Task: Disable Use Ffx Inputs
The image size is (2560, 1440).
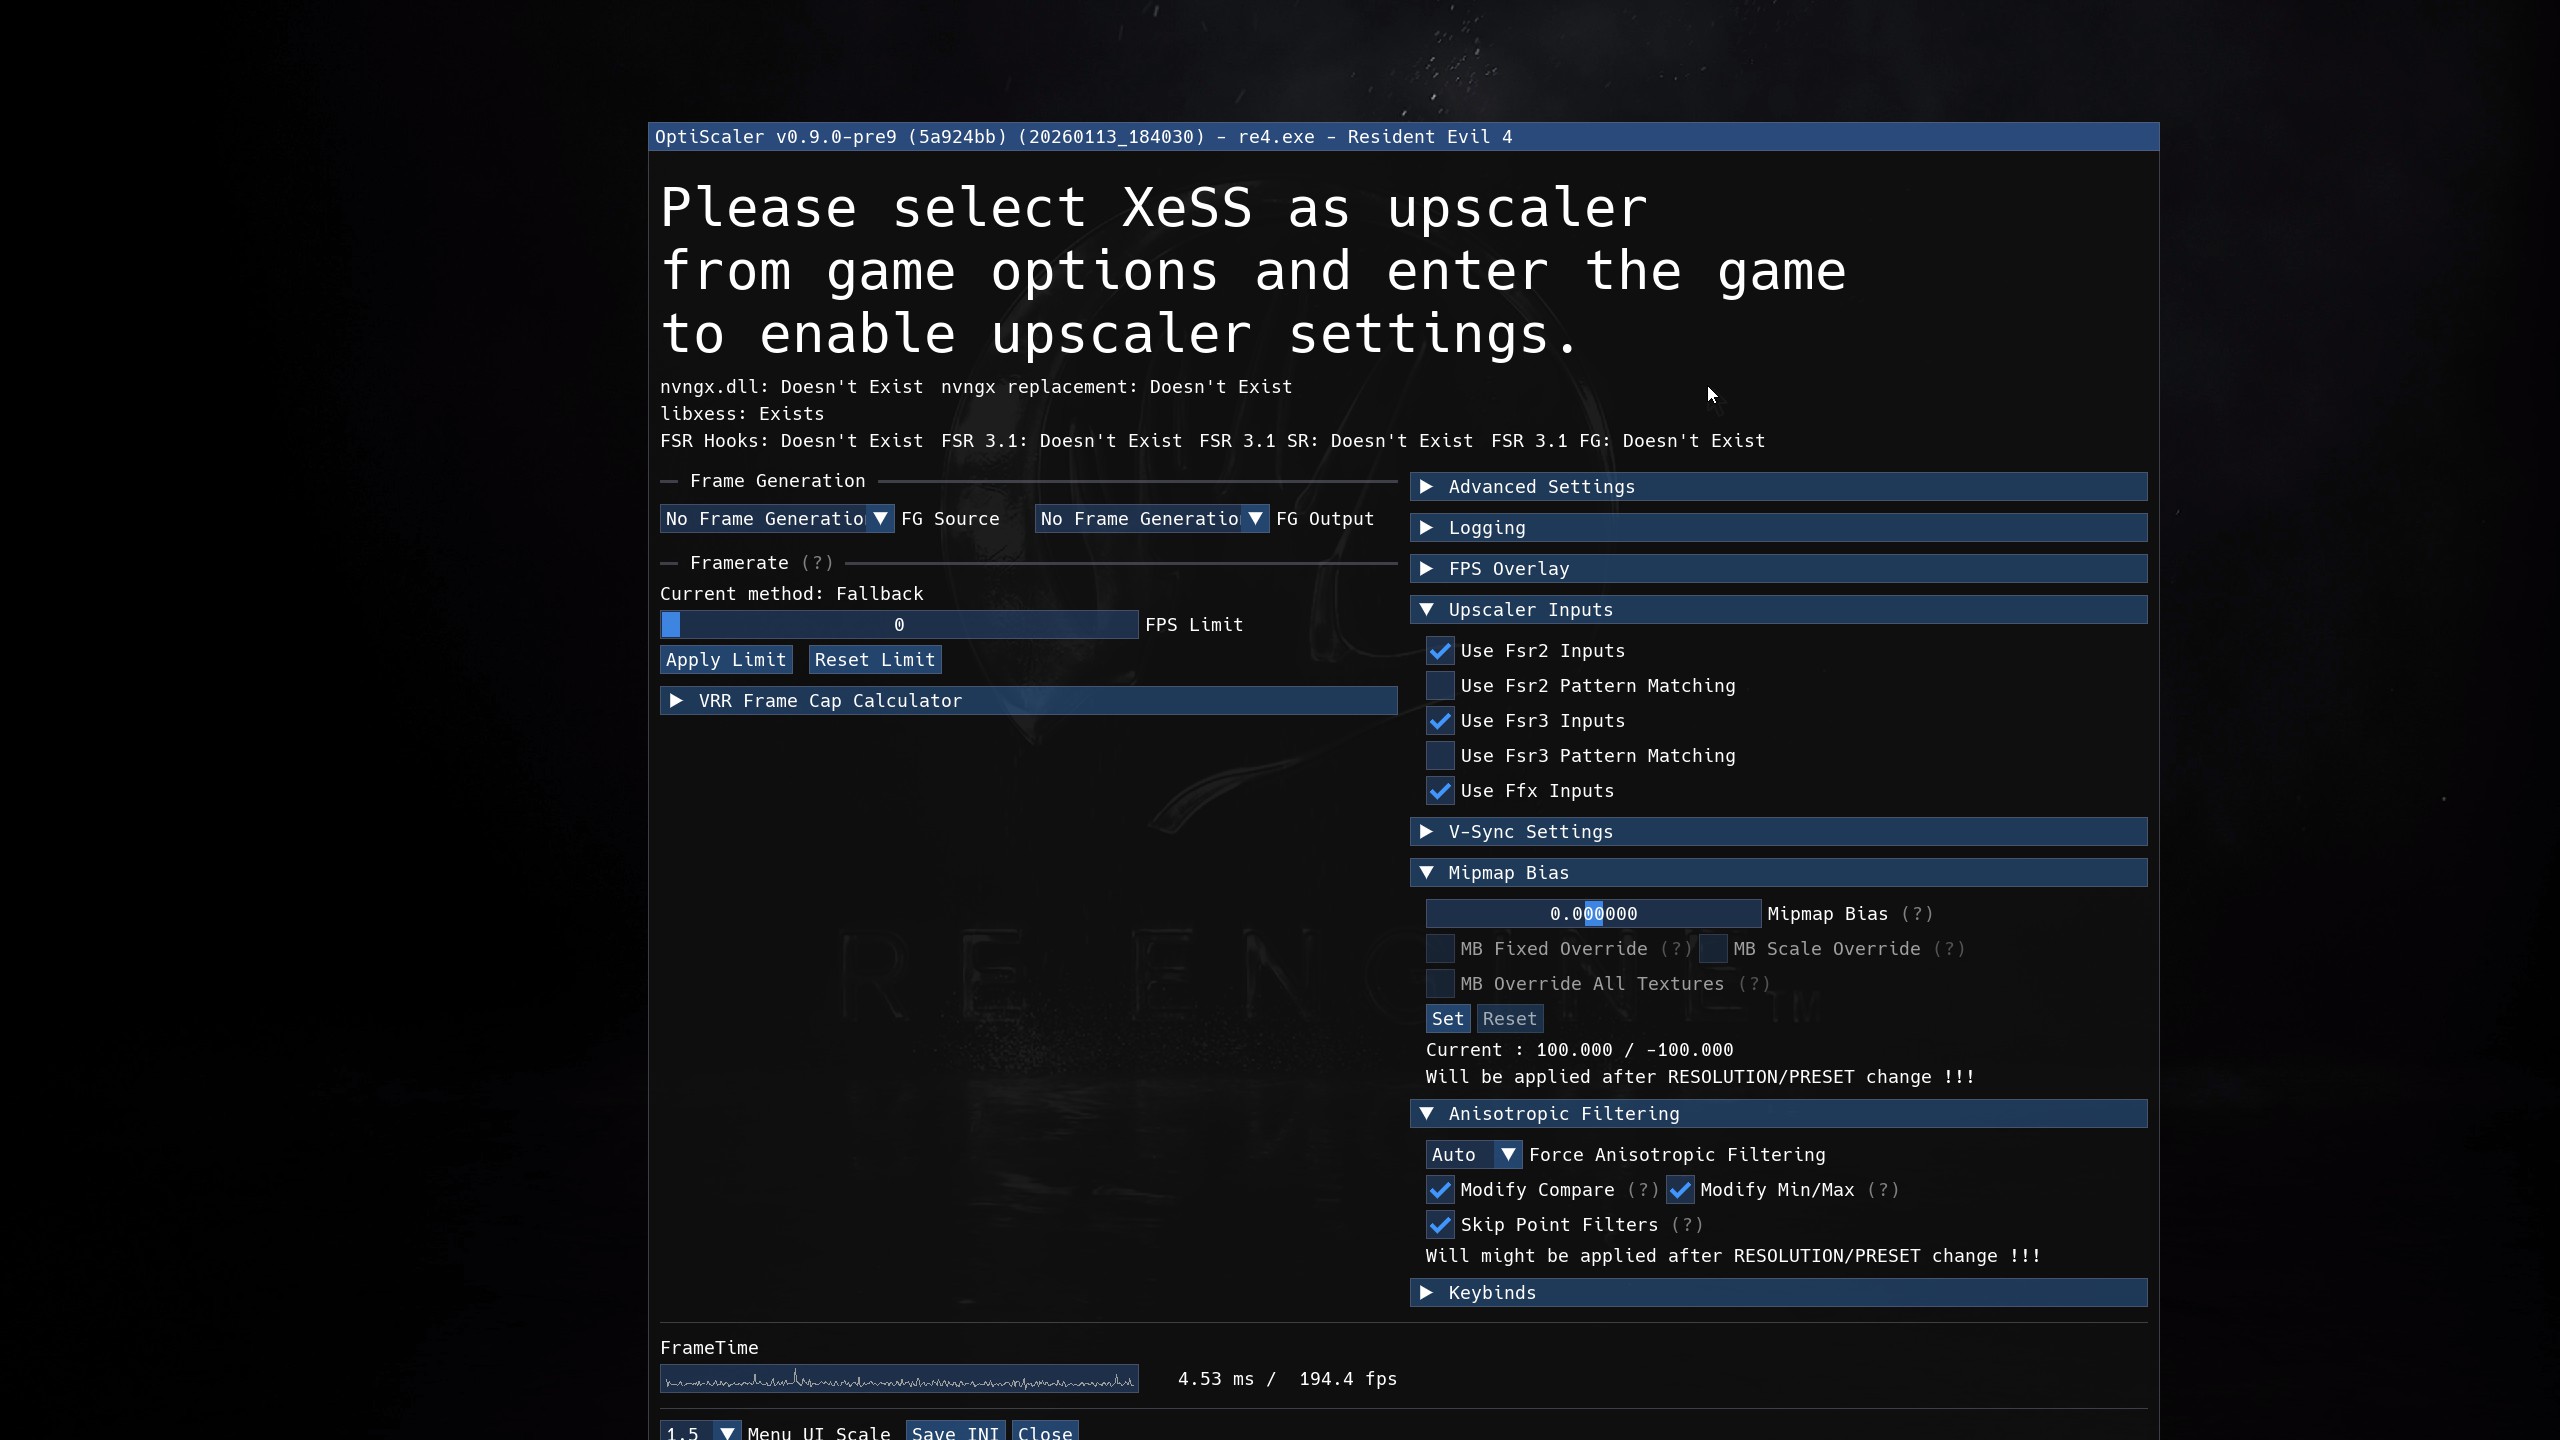Action: pos(1440,791)
